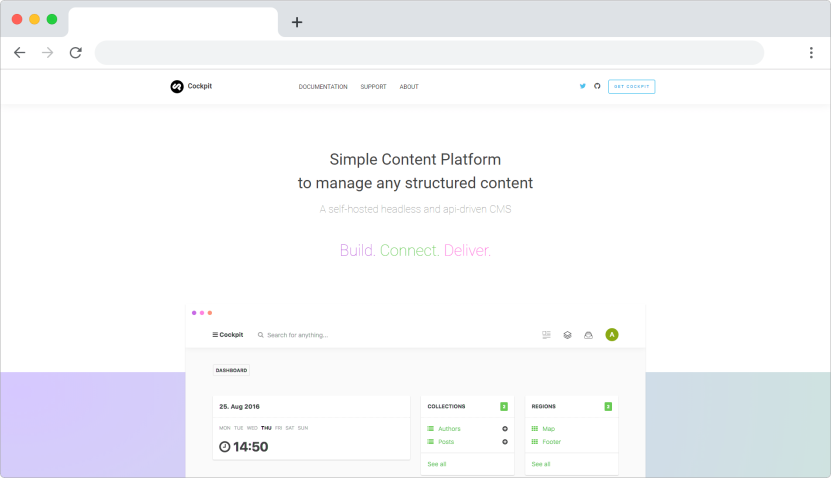The height and width of the screenshot is (478, 831).
Task: Add entry with plus icon next to Posts
Action: click(x=505, y=442)
